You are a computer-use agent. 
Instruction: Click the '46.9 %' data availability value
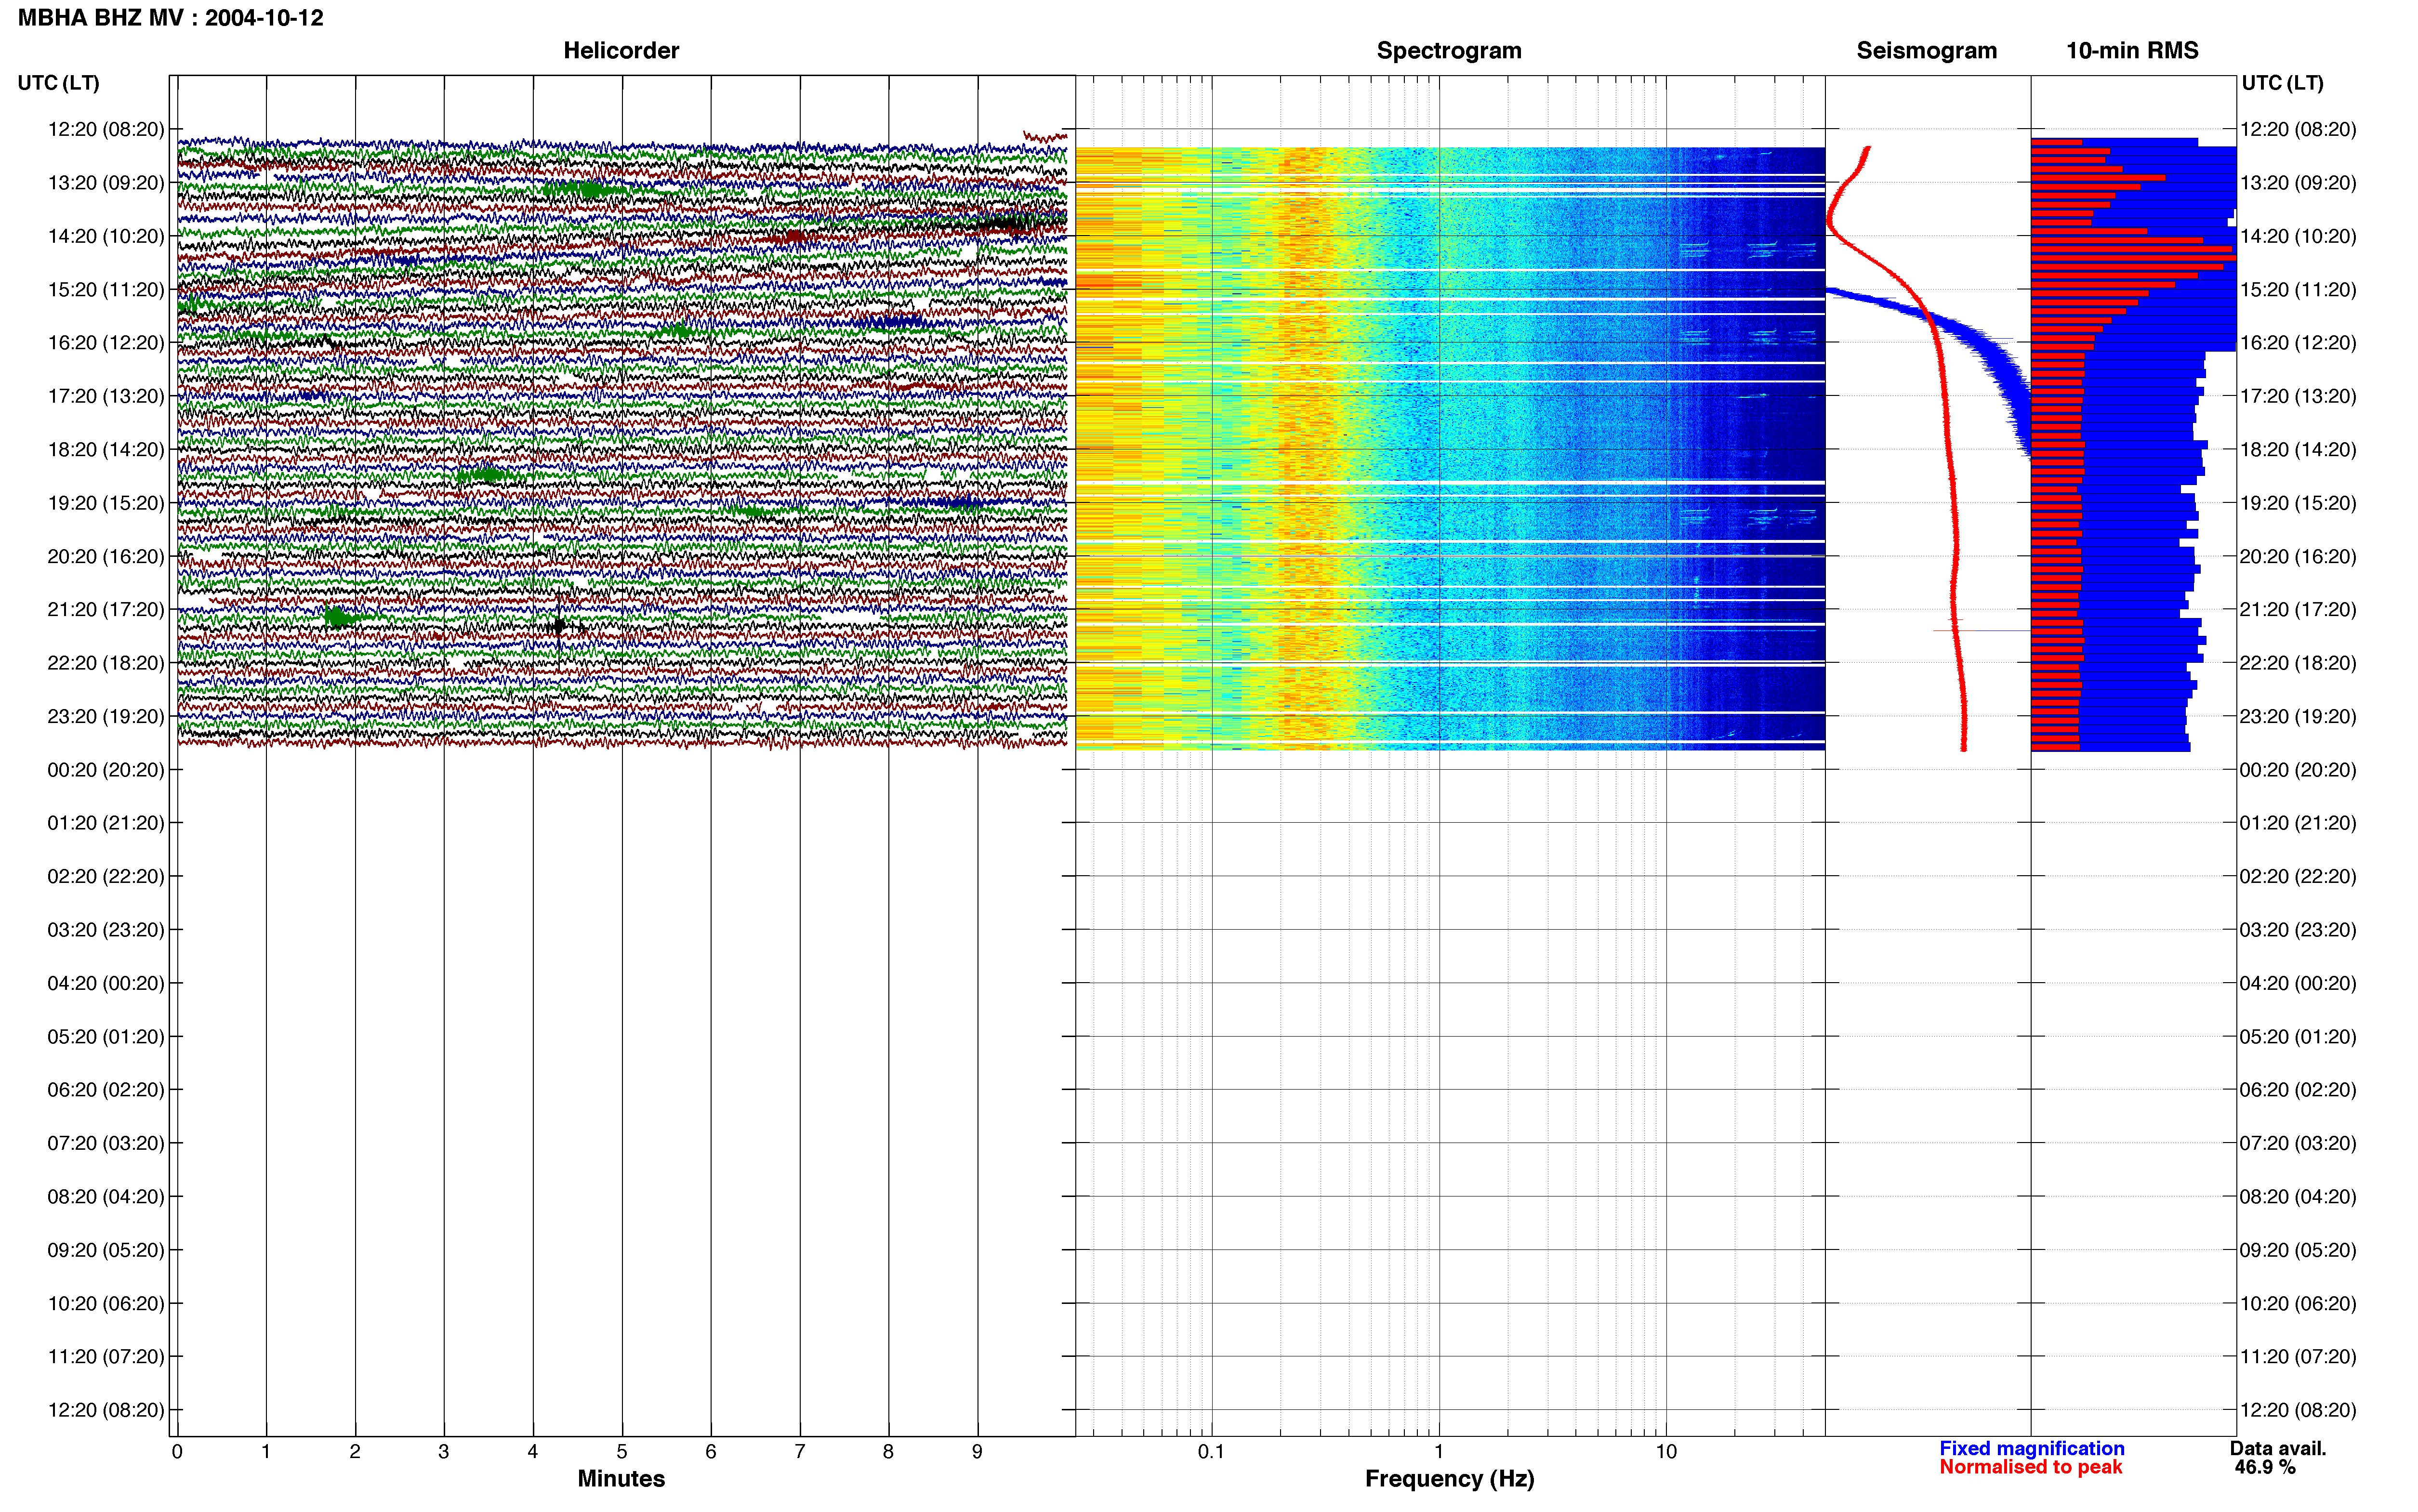[2265, 1467]
